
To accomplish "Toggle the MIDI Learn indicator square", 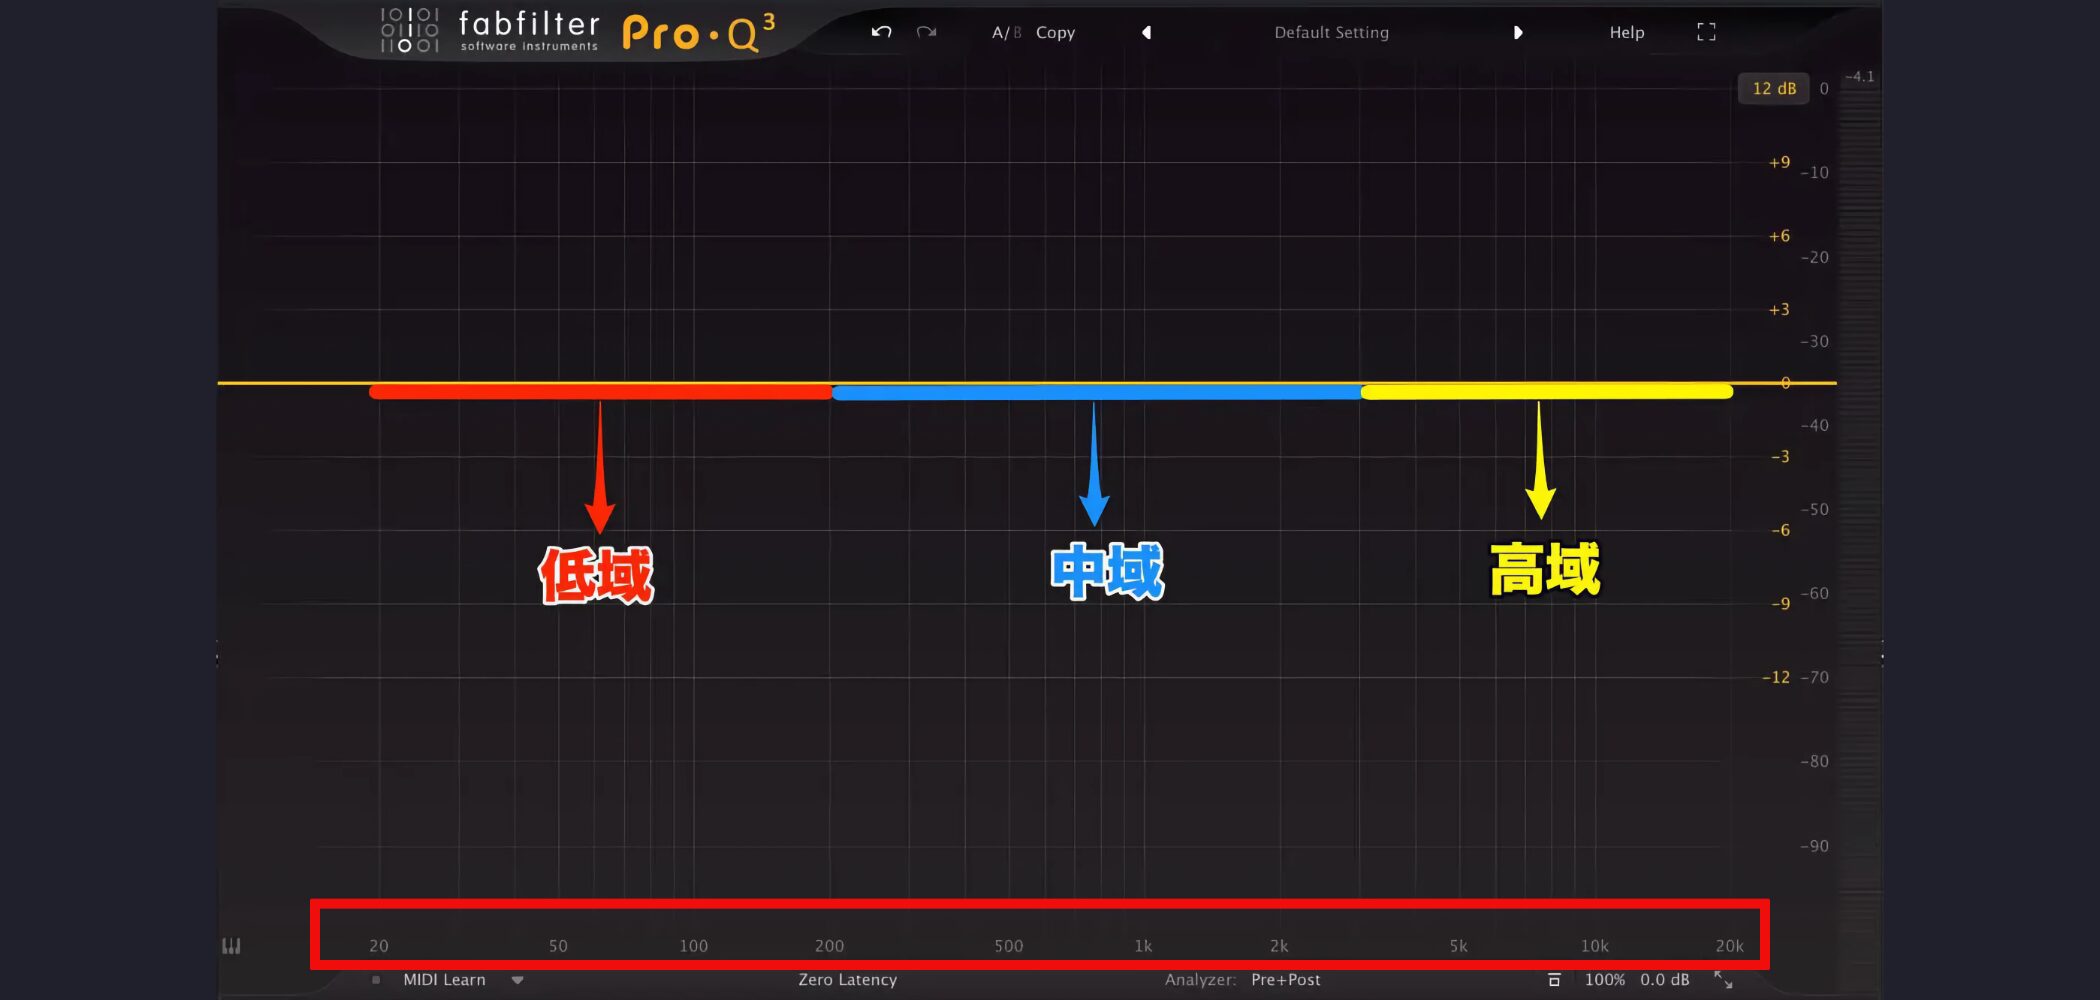I will [x=376, y=980].
